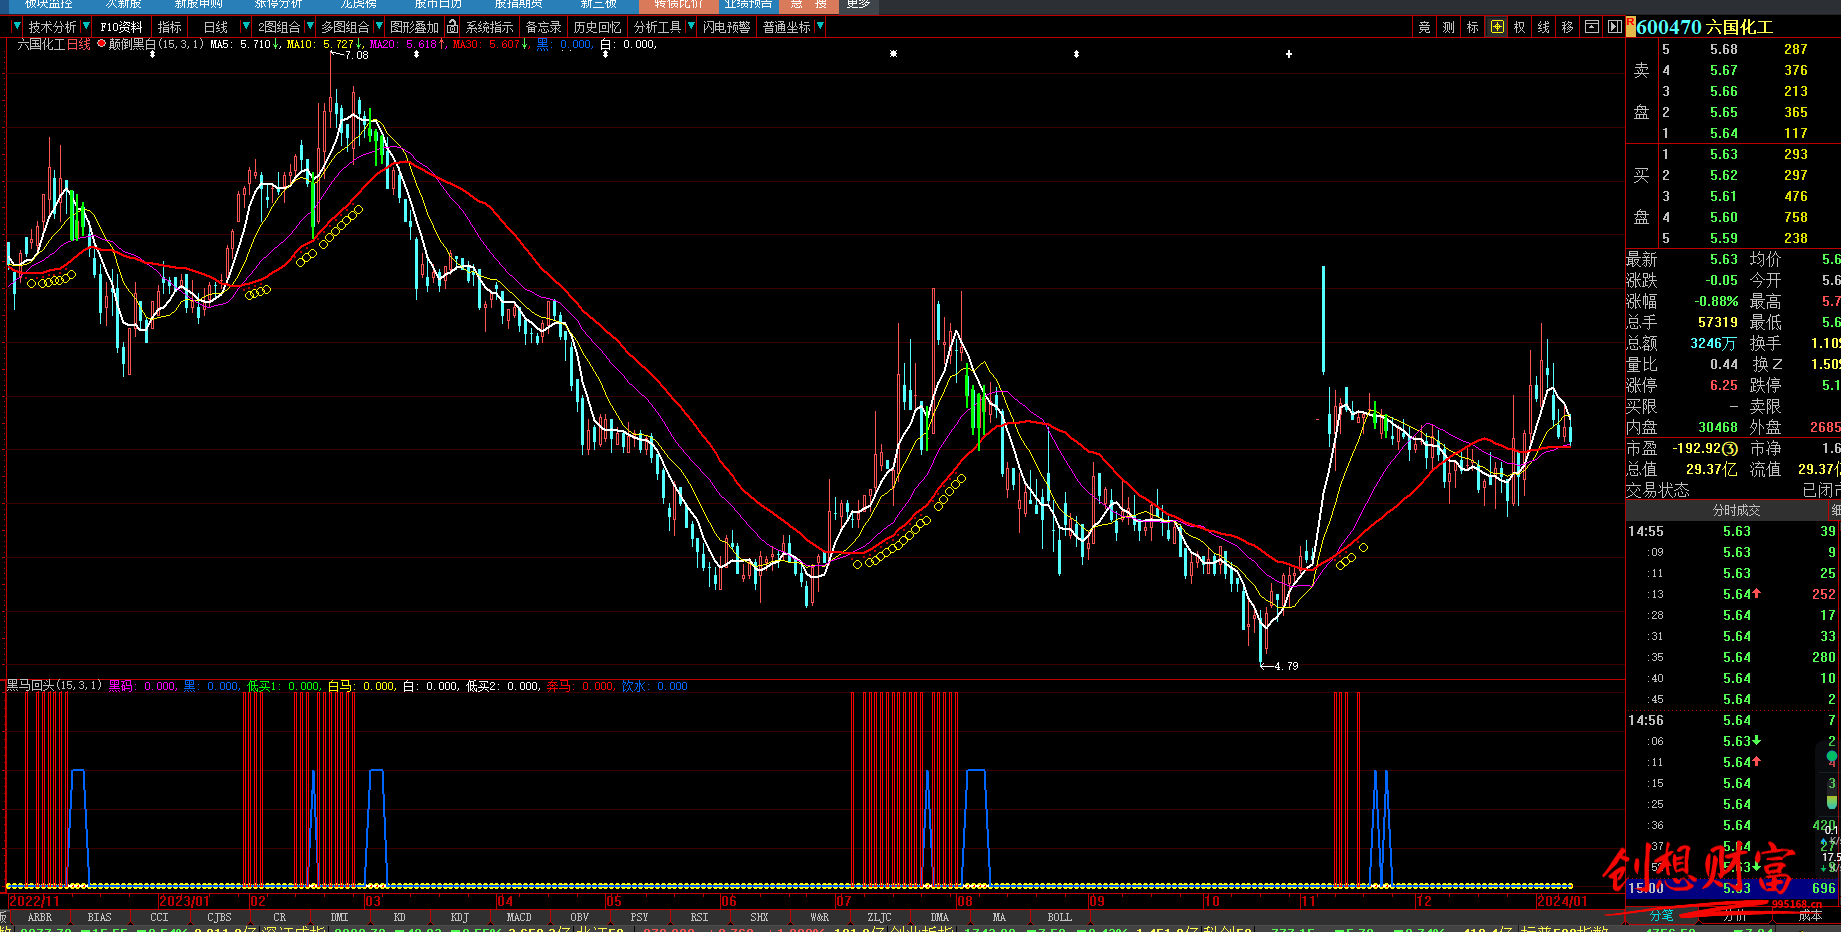Click sell level 5 price 5.68
The height and width of the screenshot is (932, 1841).
(x=1723, y=49)
